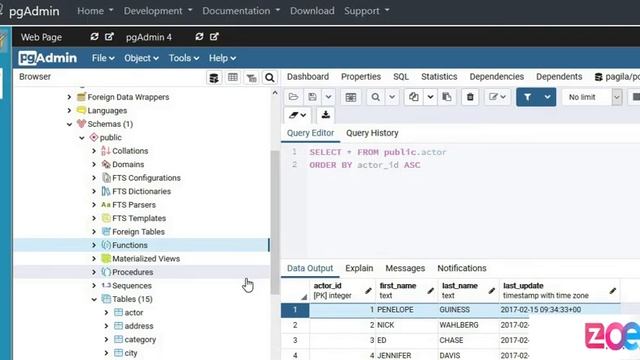Open the No limit rows dropdown
Image resolution: width=640 pixels, height=360 pixels.
(592, 97)
